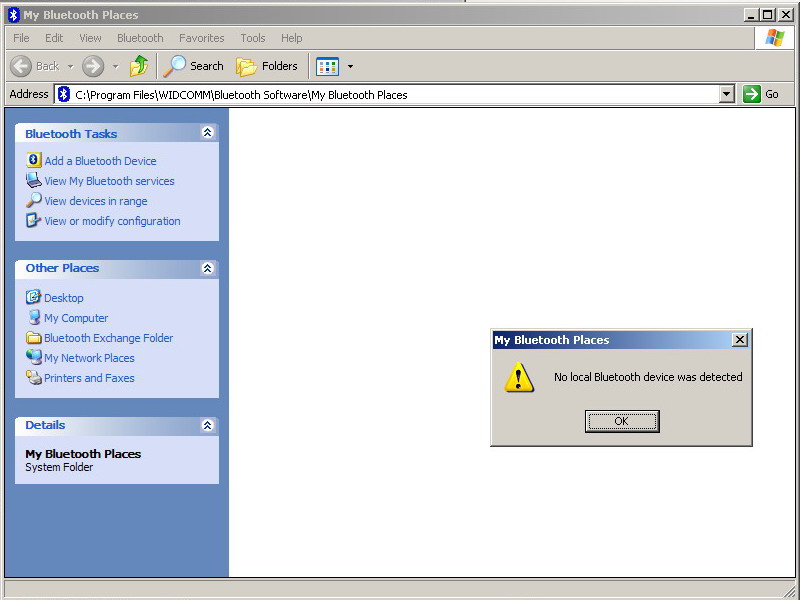Click View or modify configuration link
This screenshot has width=800, height=600.
click(x=112, y=221)
